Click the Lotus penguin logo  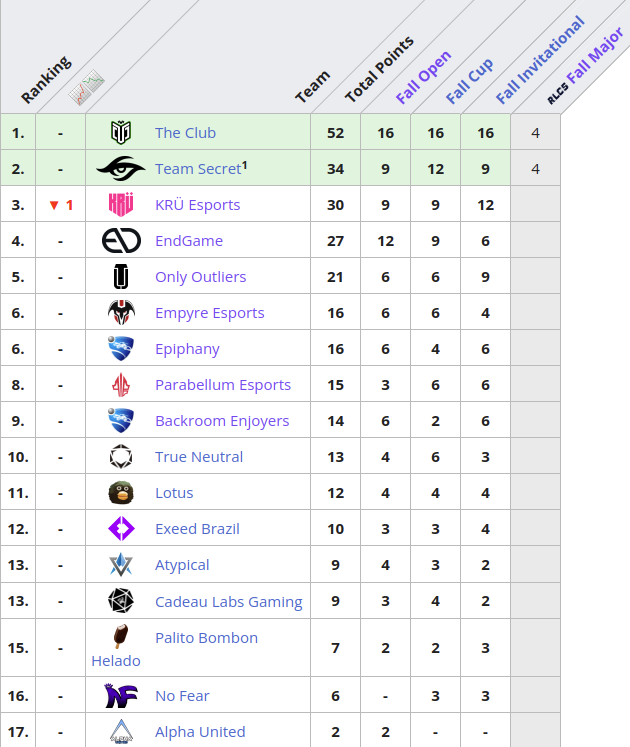(121, 493)
